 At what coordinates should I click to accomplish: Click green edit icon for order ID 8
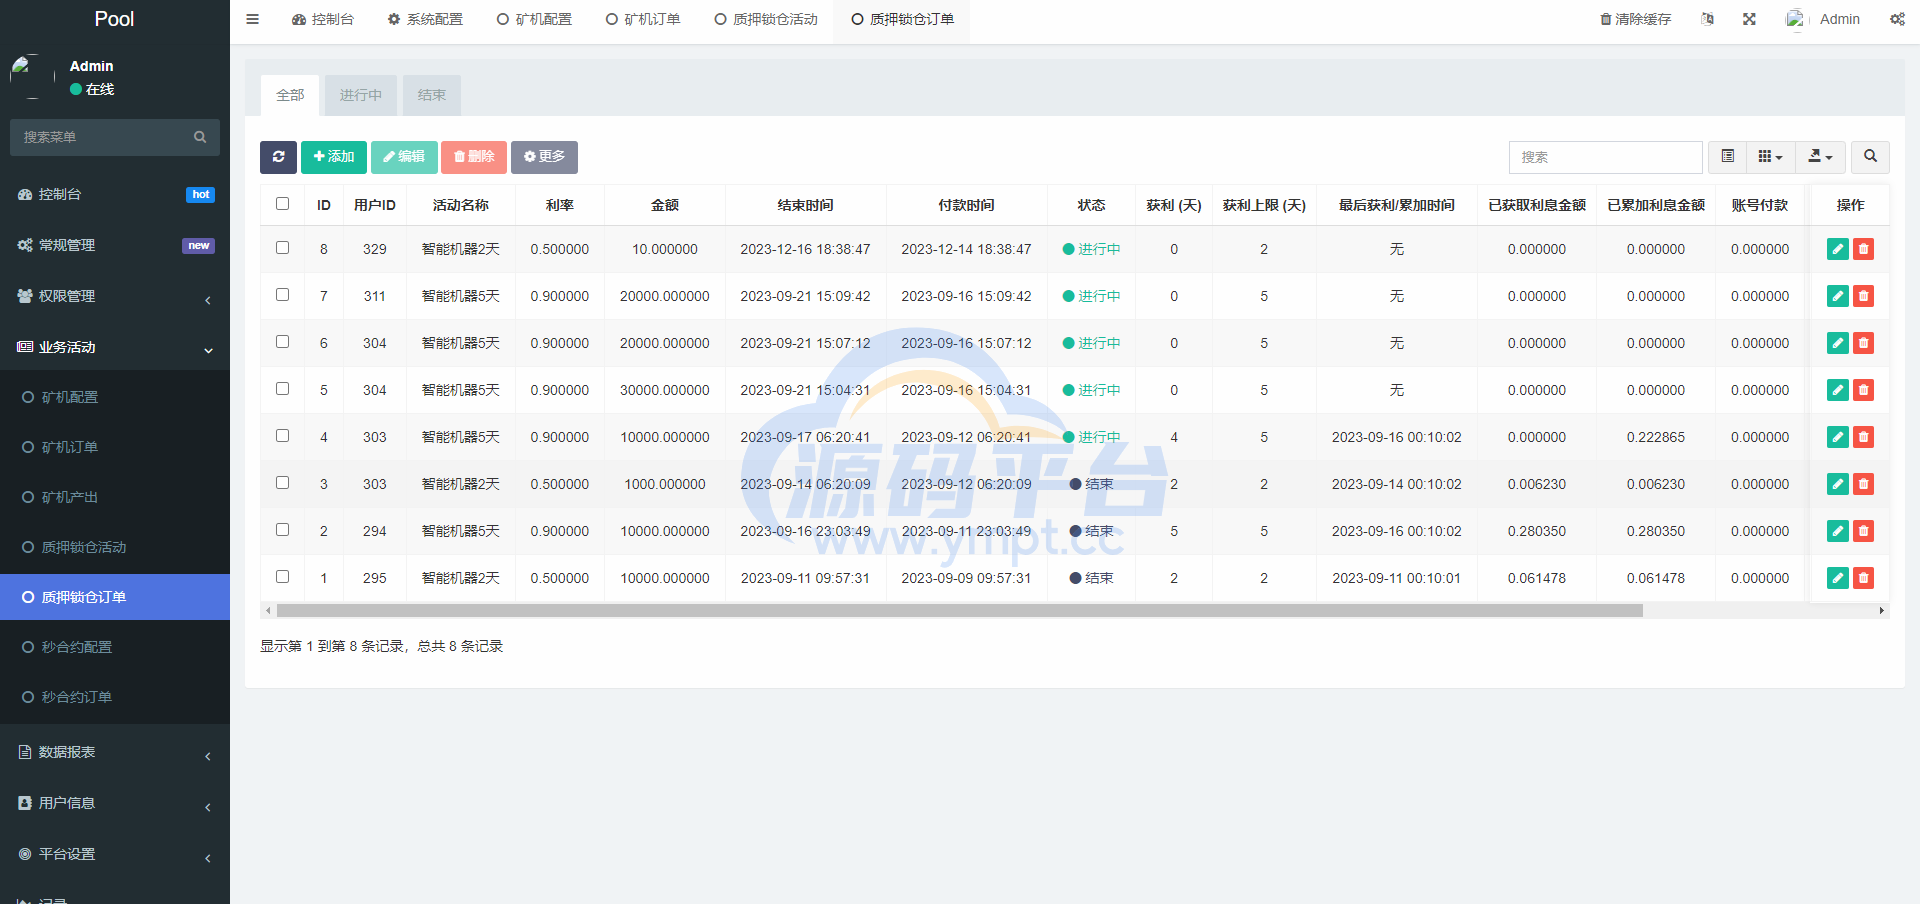(1837, 249)
